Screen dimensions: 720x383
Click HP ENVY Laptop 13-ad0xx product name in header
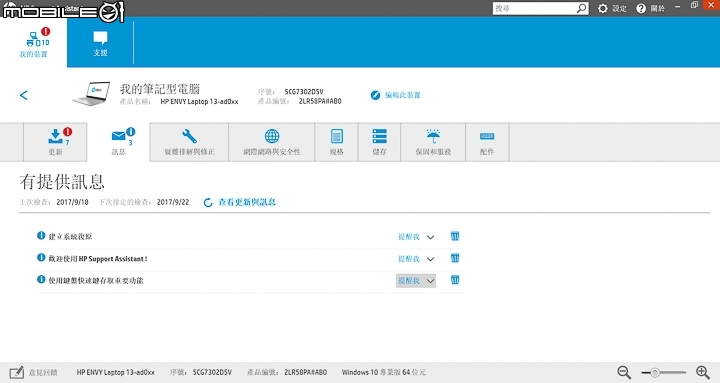coord(199,101)
